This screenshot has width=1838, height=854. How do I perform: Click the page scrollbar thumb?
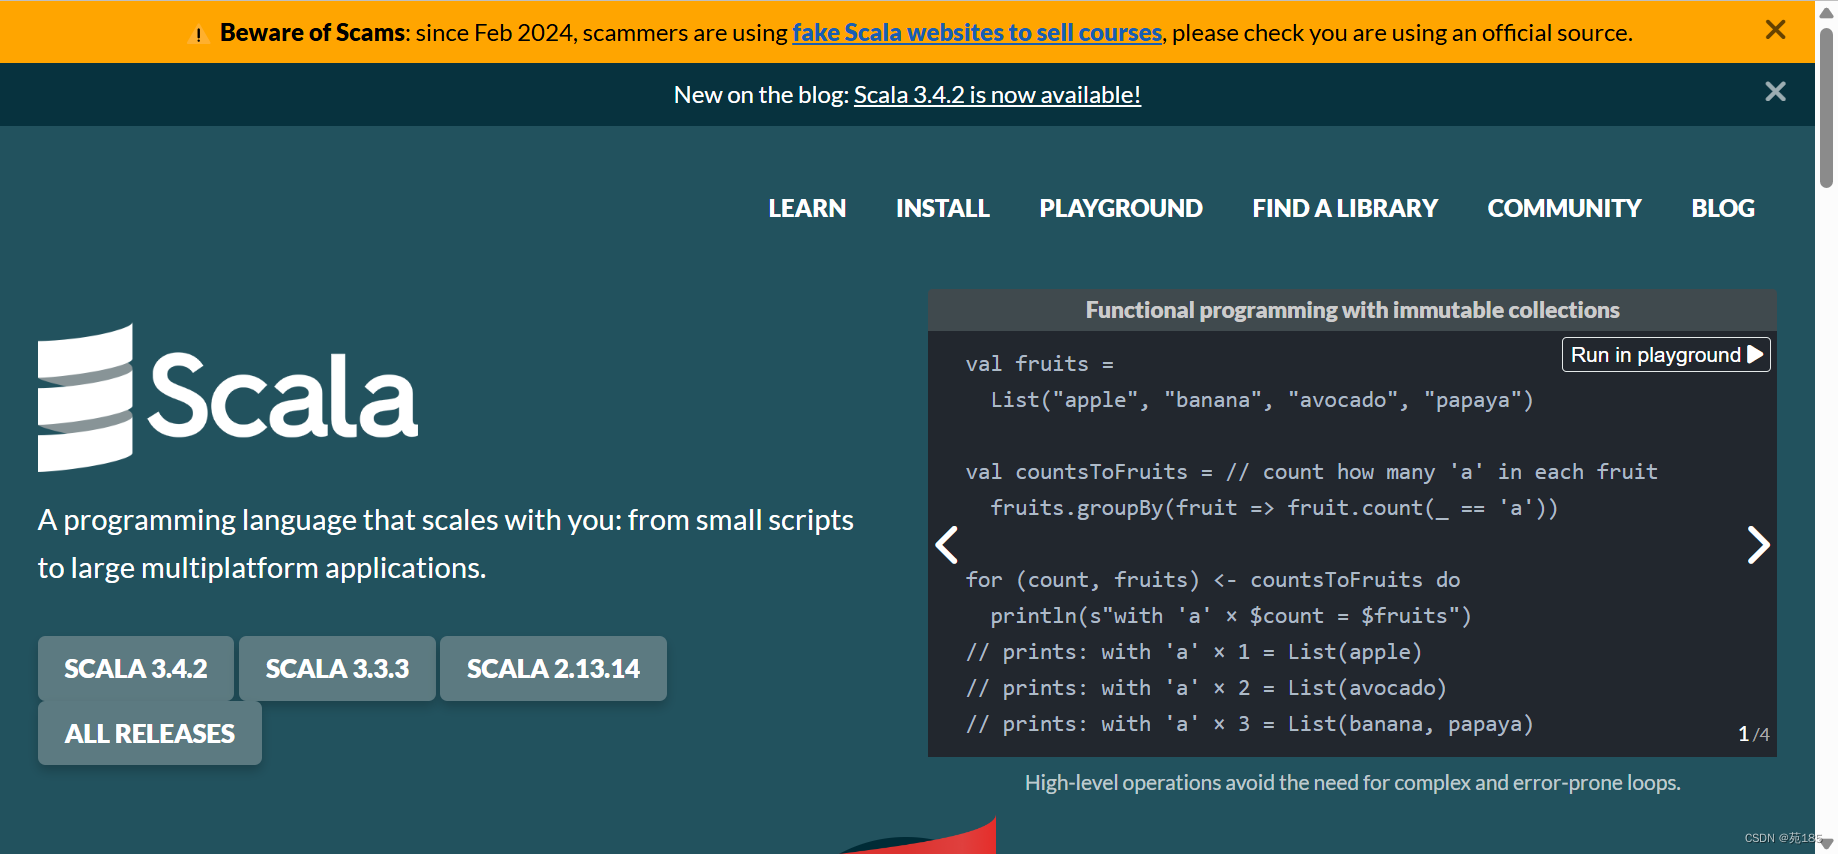(1826, 107)
